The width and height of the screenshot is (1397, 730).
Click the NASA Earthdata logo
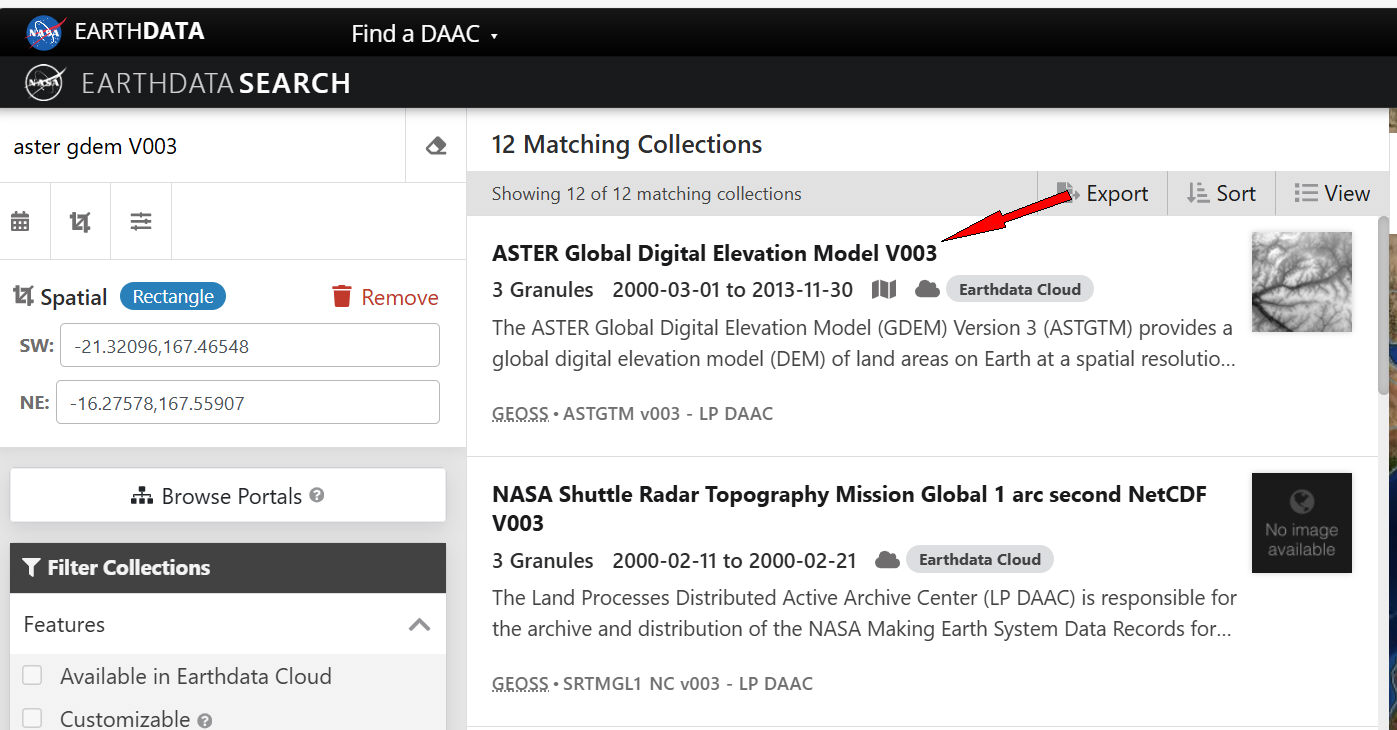tap(45, 32)
